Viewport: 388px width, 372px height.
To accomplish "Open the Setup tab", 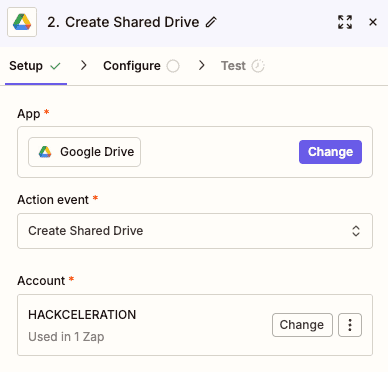I will (35, 66).
